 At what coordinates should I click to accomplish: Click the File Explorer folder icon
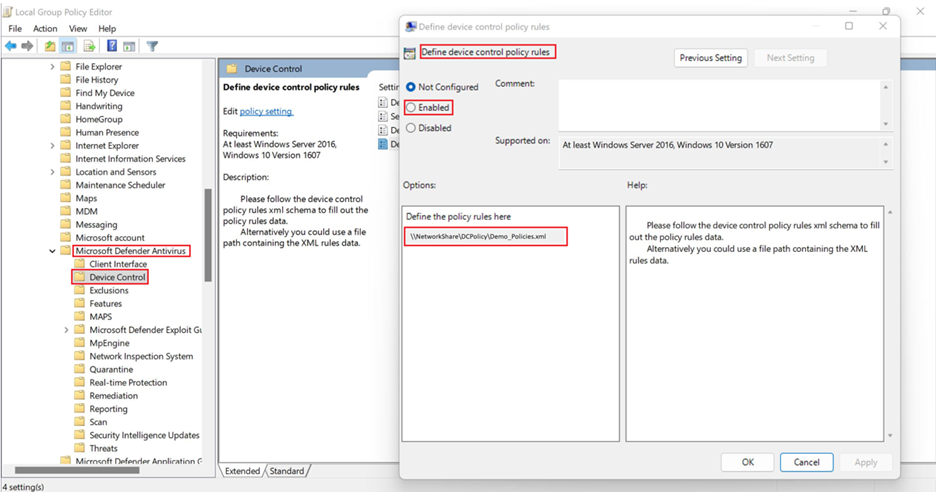pyautogui.click(x=66, y=66)
